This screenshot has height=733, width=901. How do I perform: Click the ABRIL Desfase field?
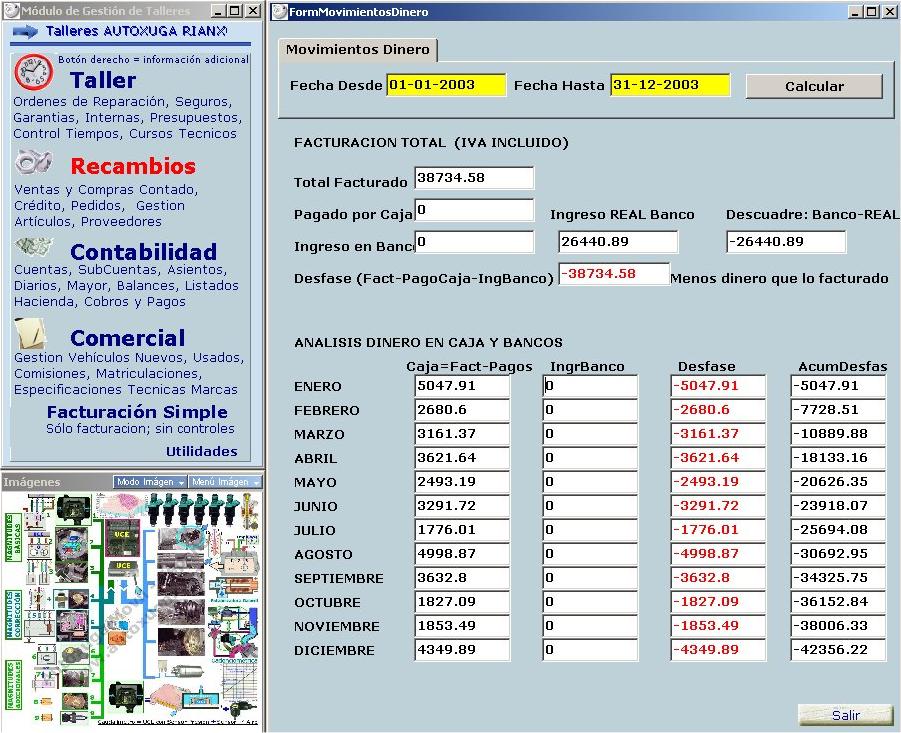click(x=718, y=458)
